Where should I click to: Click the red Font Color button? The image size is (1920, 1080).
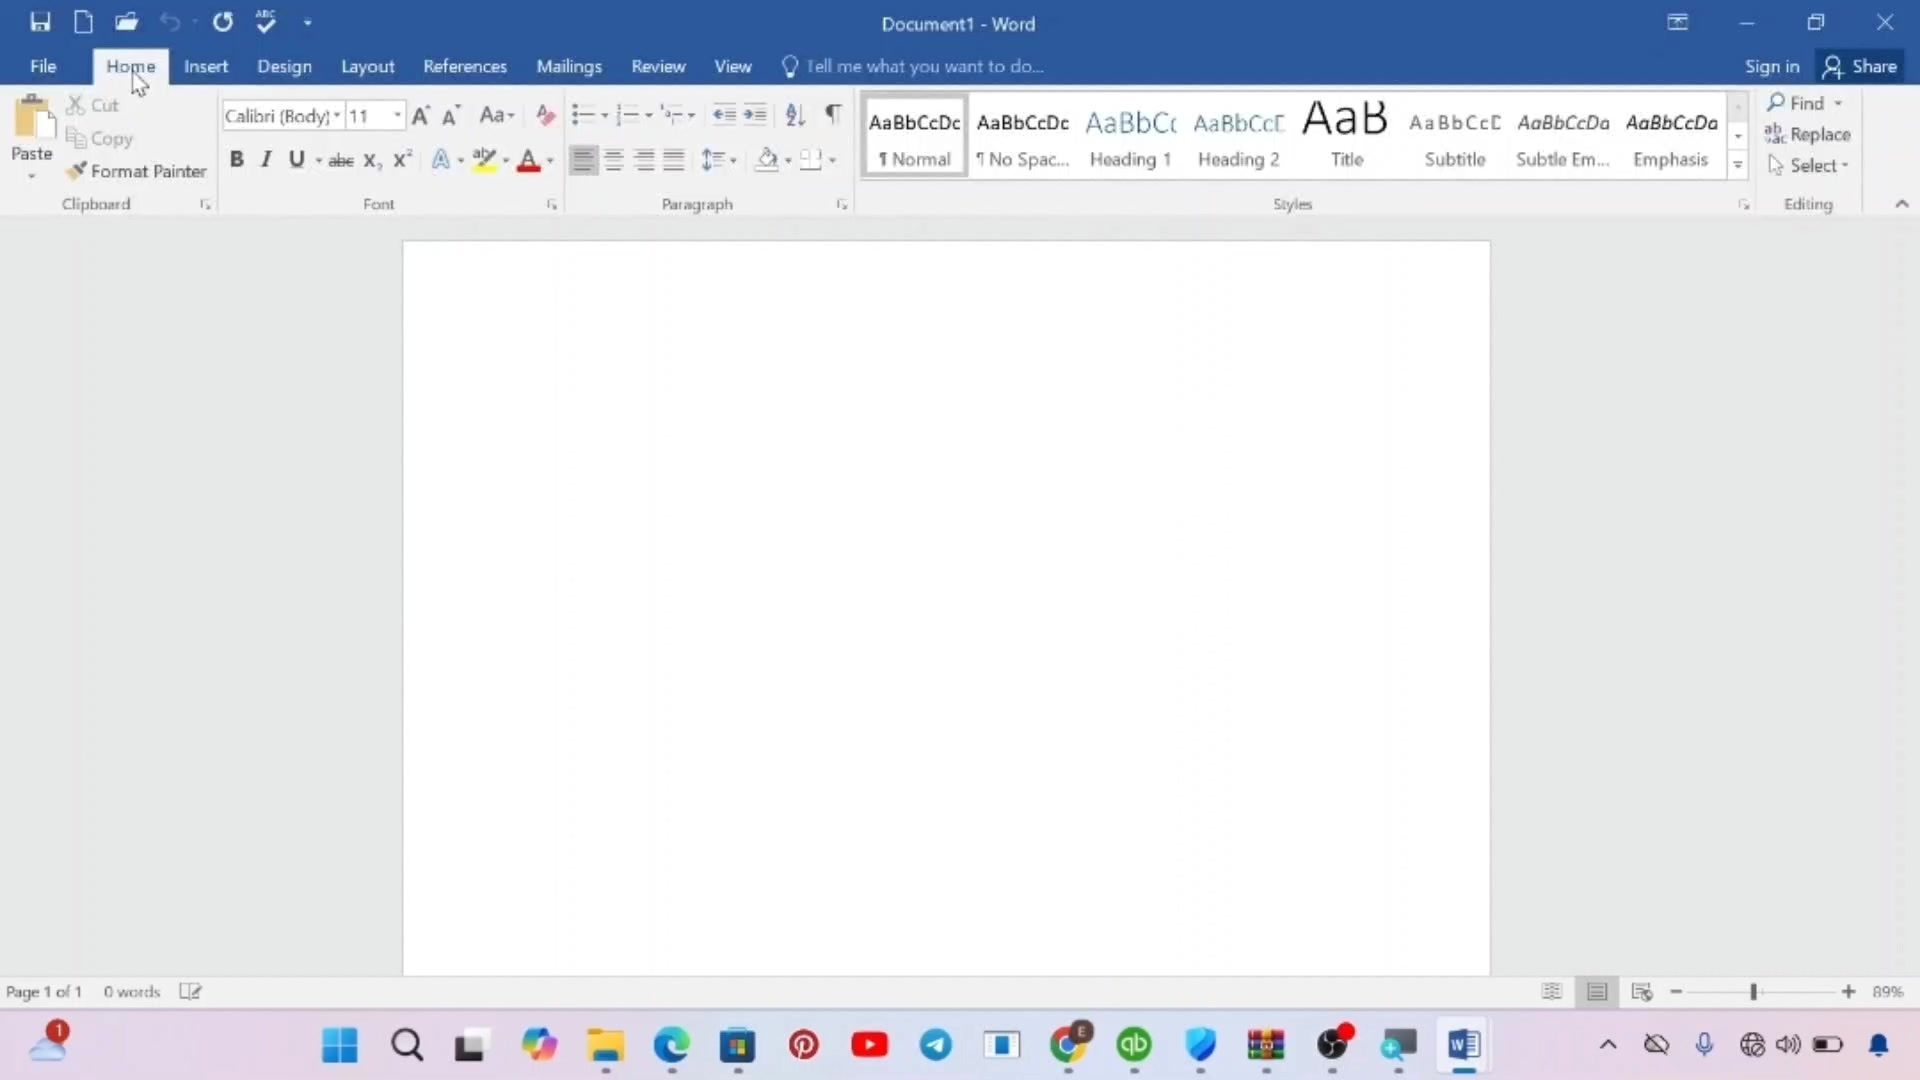(x=528, y=160)
